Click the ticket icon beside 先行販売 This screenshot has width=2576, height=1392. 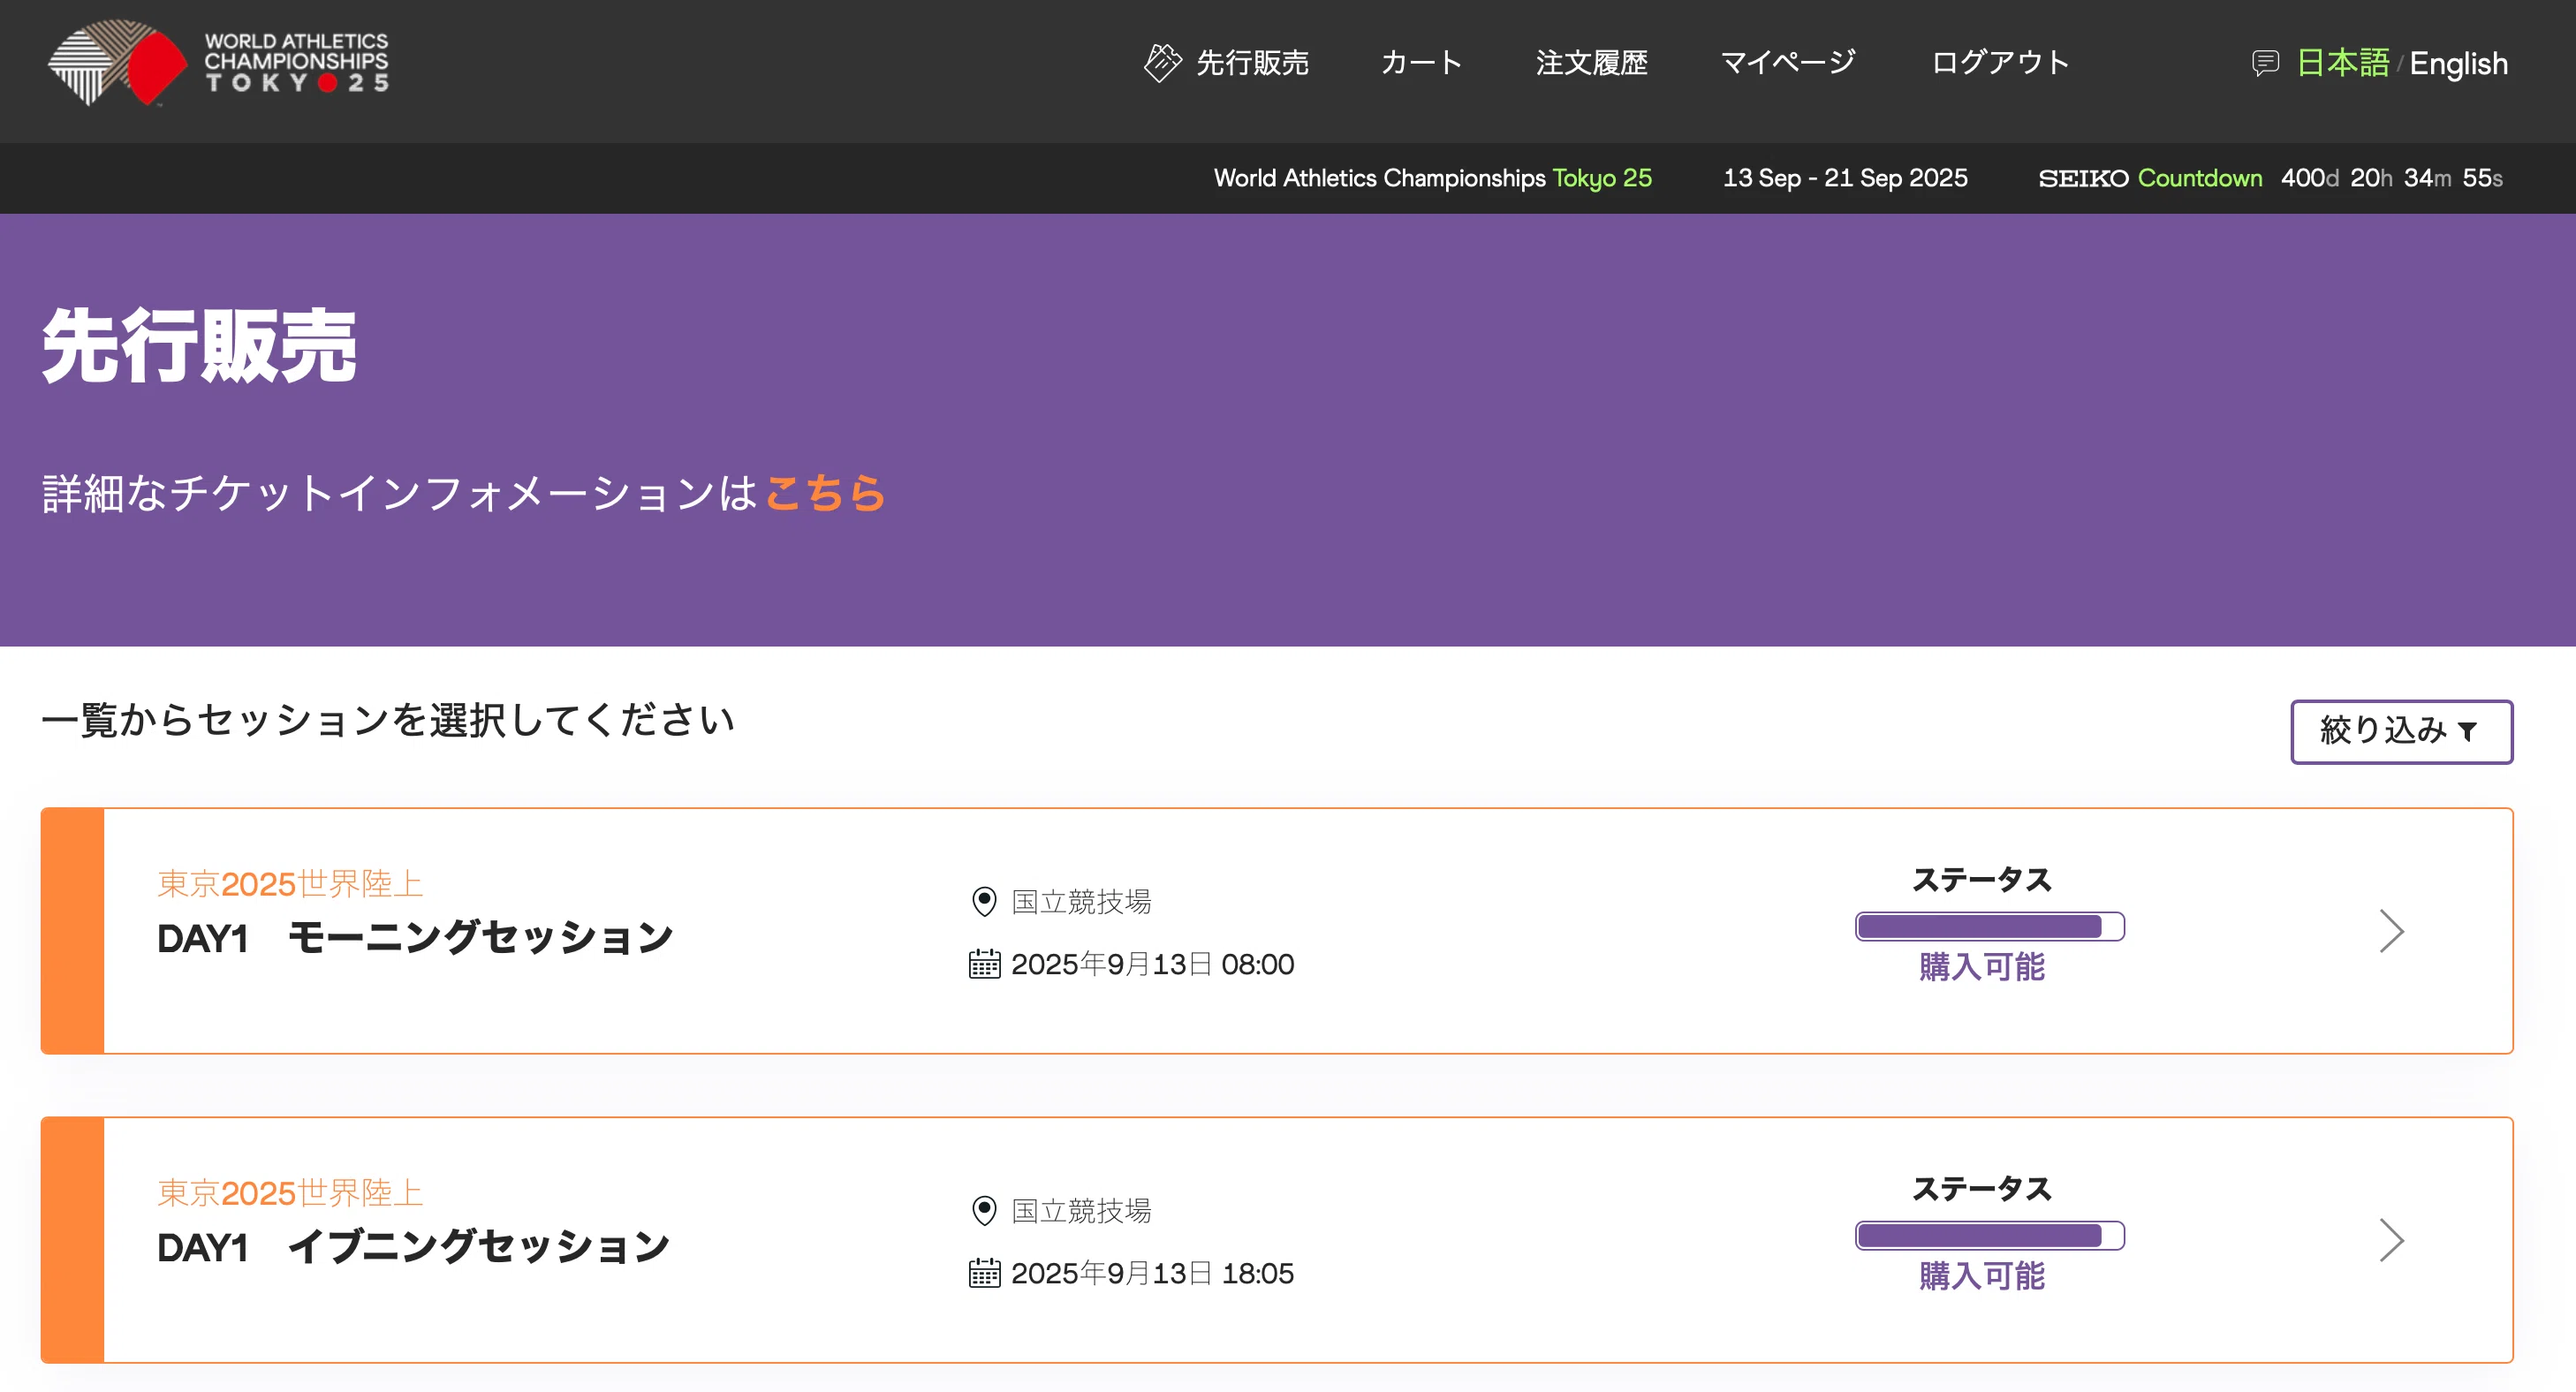click(1162, 62)
